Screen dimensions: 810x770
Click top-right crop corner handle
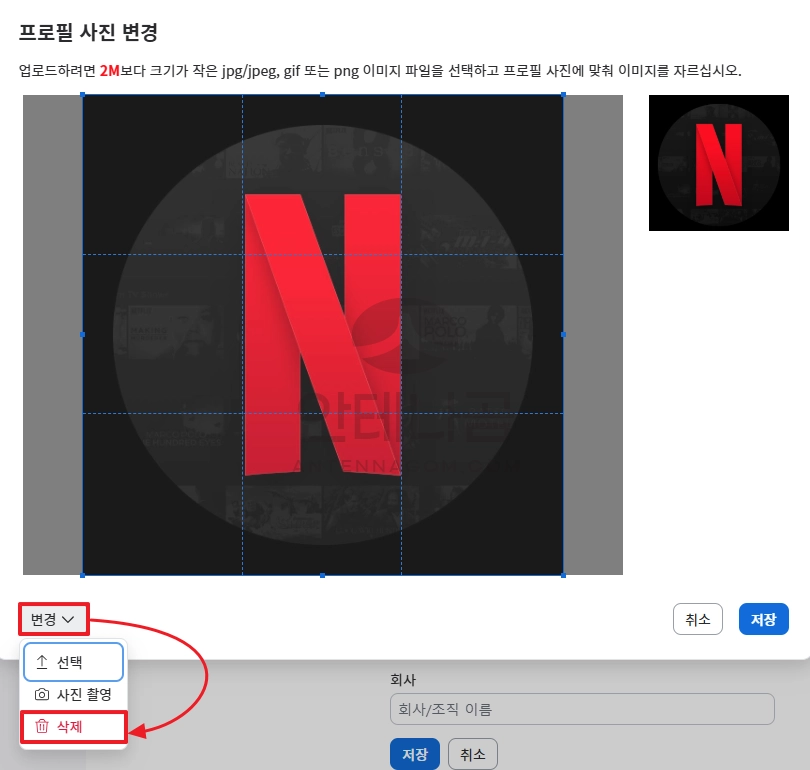coord(563,95)
